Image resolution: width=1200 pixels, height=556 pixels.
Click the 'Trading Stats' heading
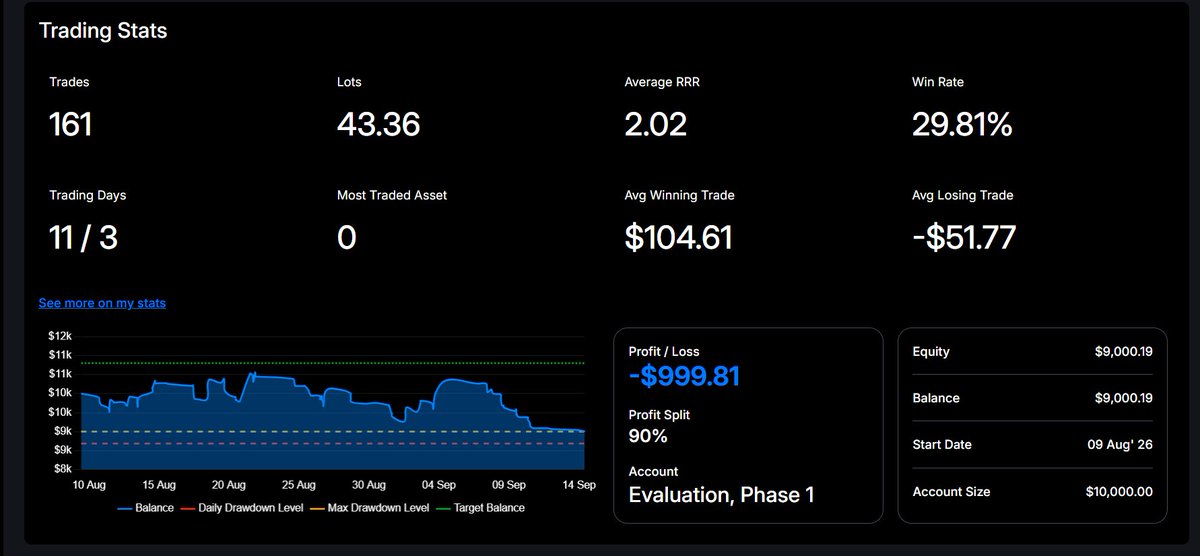103,31
